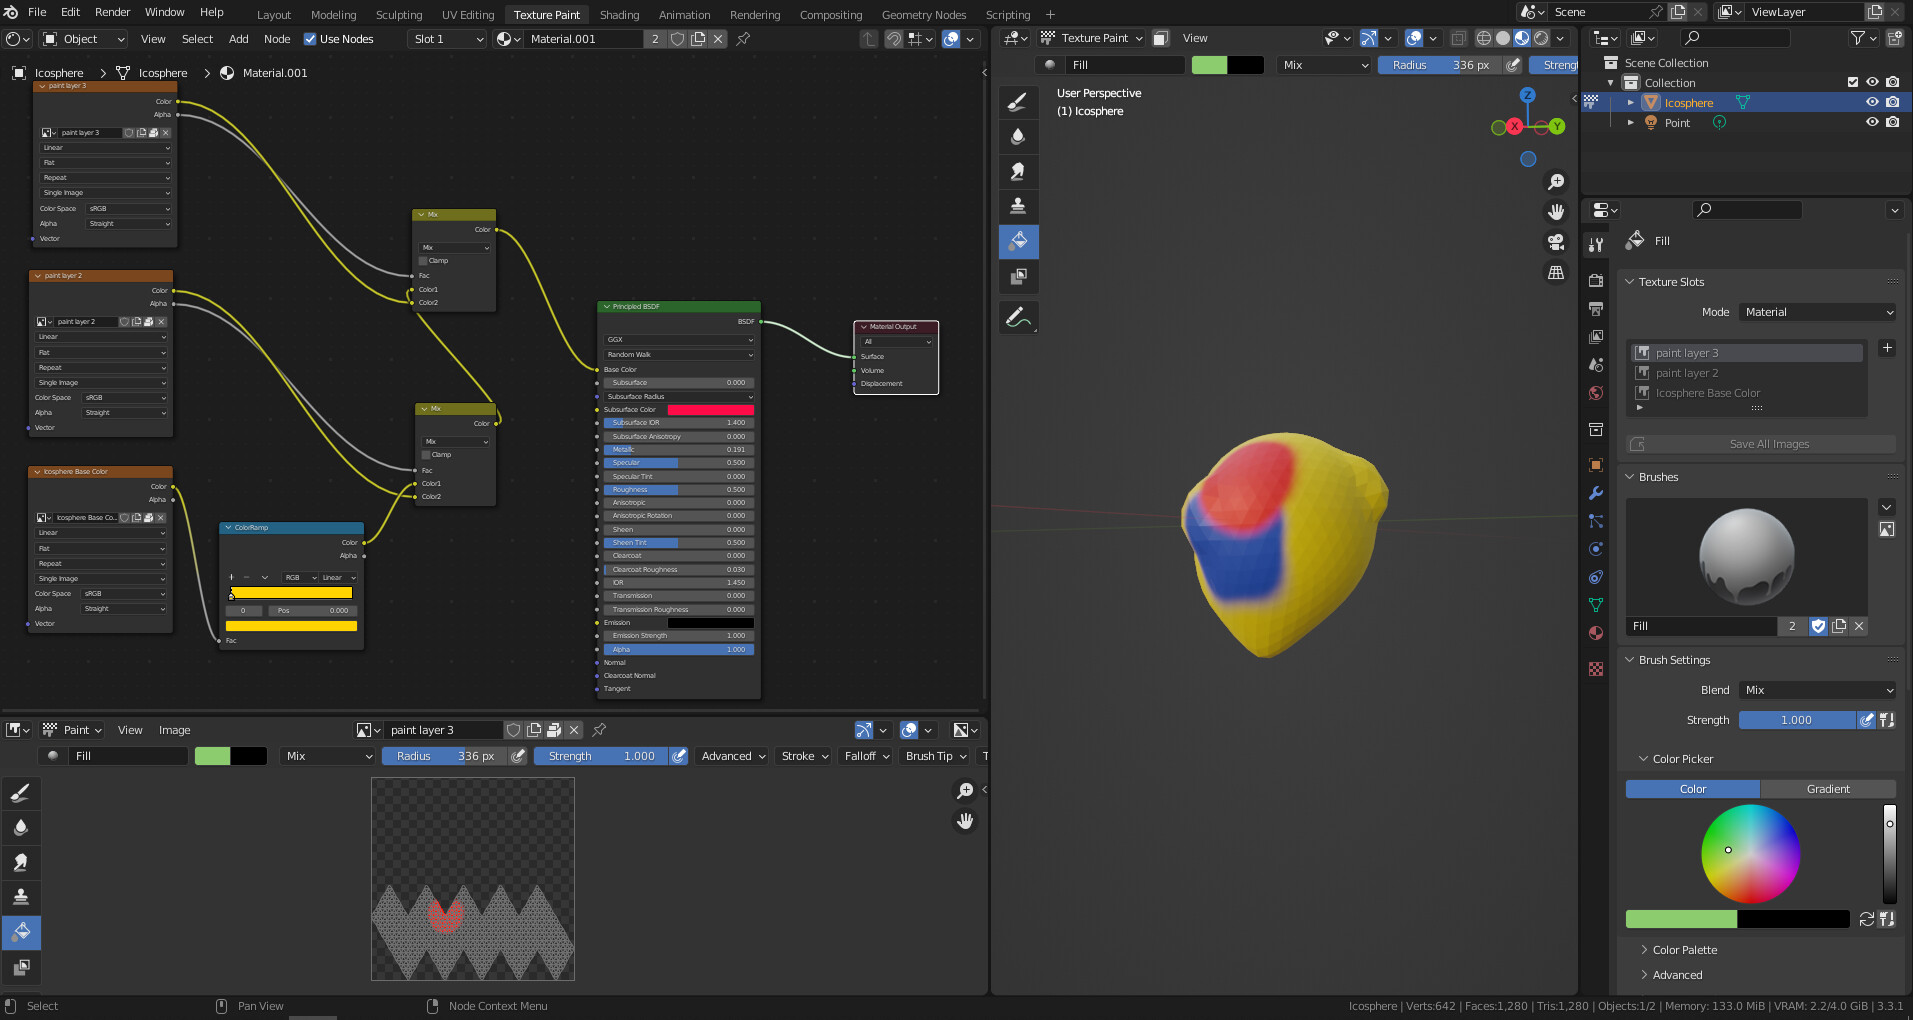Screen dimensions: 1913x1020
Task: Toggle Use Nodes in the shader editor
Action: coord(311,39)
